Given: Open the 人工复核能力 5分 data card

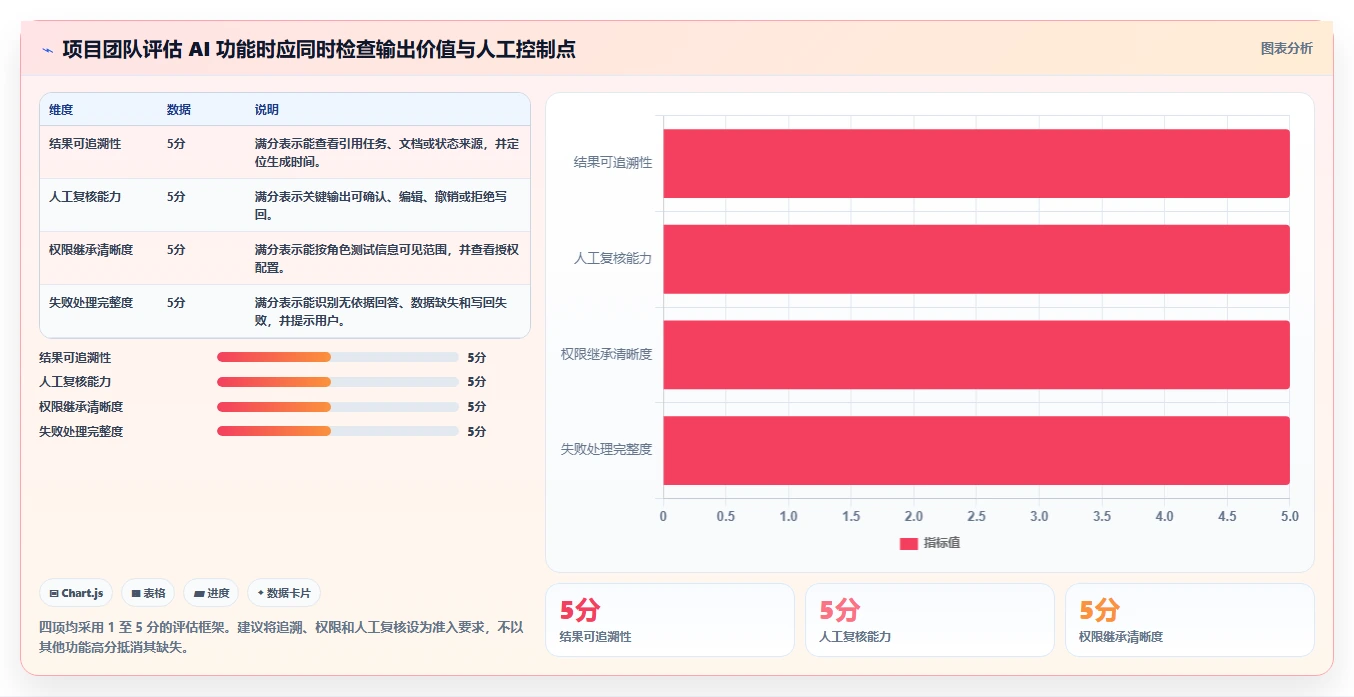Looking at the screenshot, I should [930, 620].
